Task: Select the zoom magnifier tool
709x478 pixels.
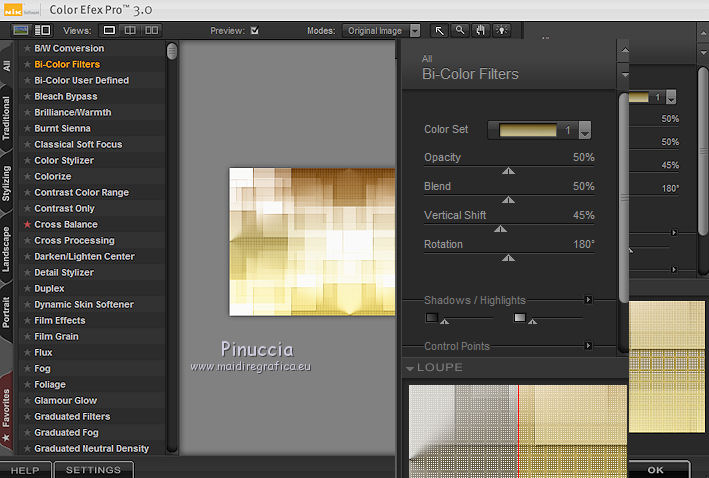Action: point(460,30)
